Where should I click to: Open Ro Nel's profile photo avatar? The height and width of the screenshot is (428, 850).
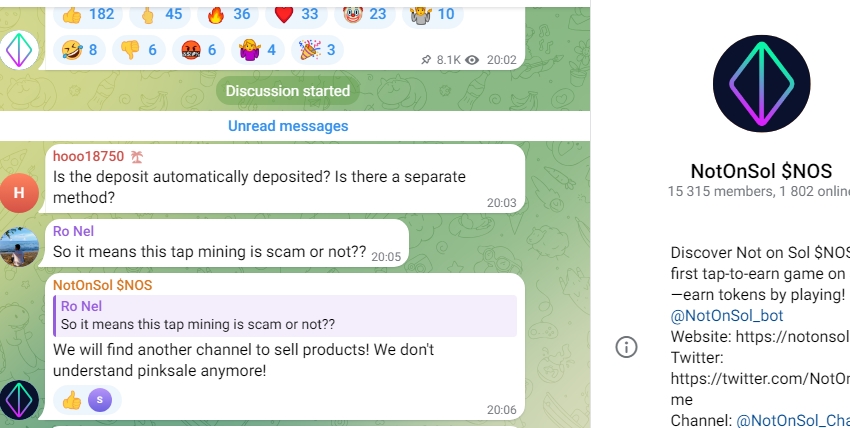(19, 247)
